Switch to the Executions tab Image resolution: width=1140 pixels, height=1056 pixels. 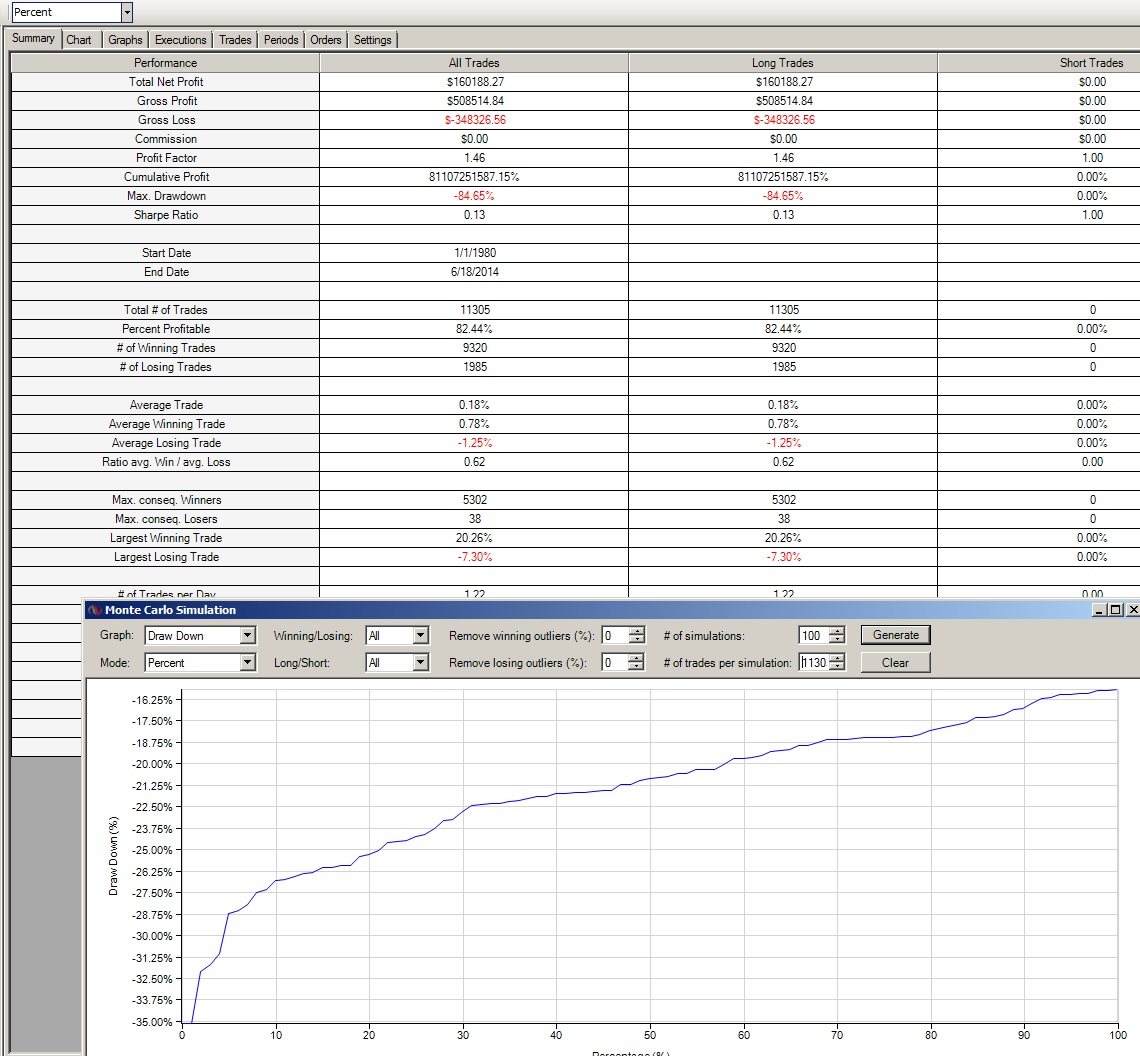coord(180,40)
